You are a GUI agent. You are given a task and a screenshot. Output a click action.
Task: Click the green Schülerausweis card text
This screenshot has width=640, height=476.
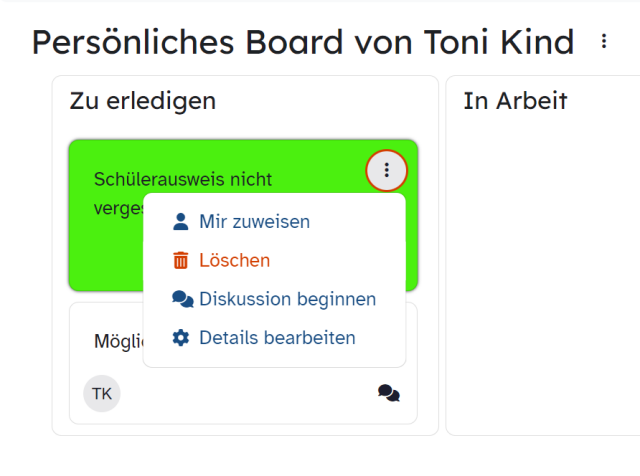[x=182, y=179]
